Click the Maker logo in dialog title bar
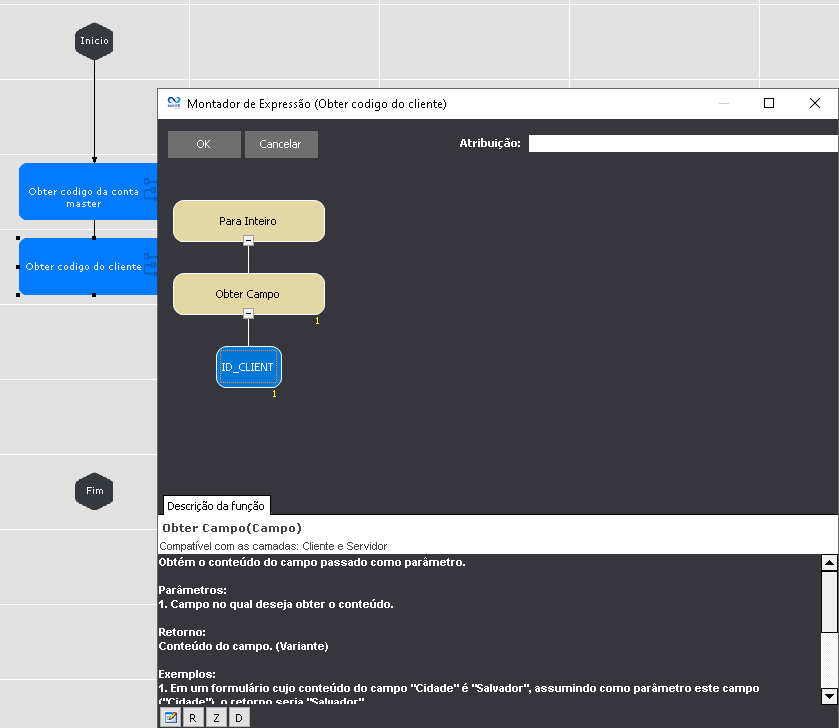839x728 pixels. click(x=173, y=103)
